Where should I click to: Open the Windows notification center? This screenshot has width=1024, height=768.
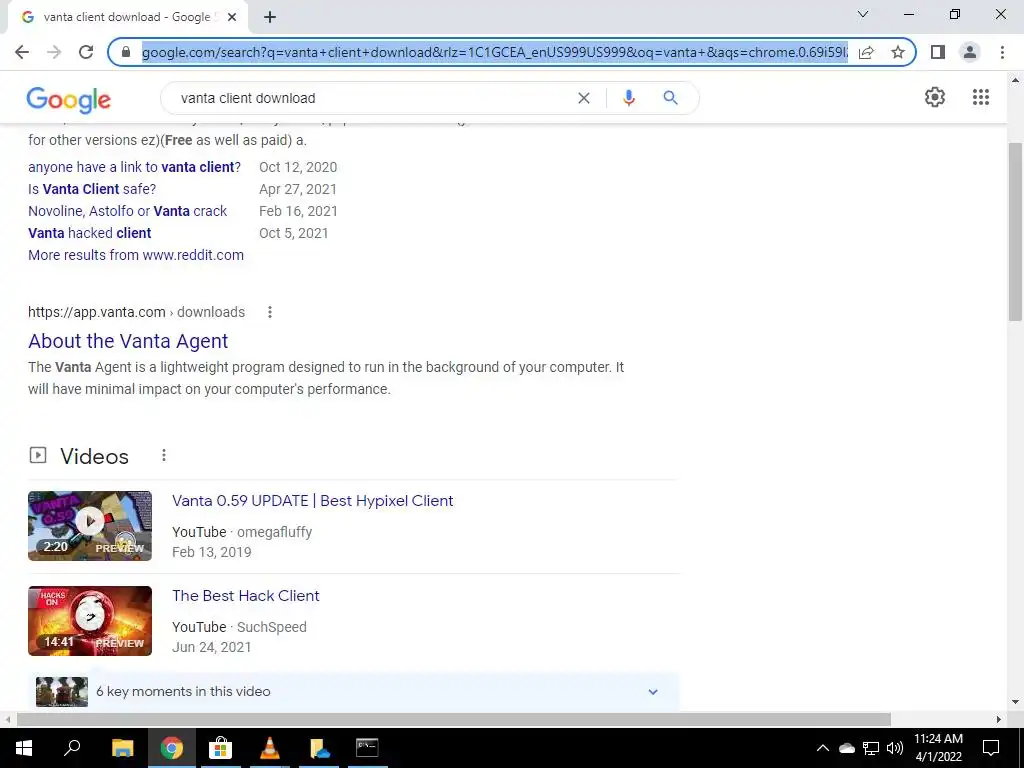991,748
